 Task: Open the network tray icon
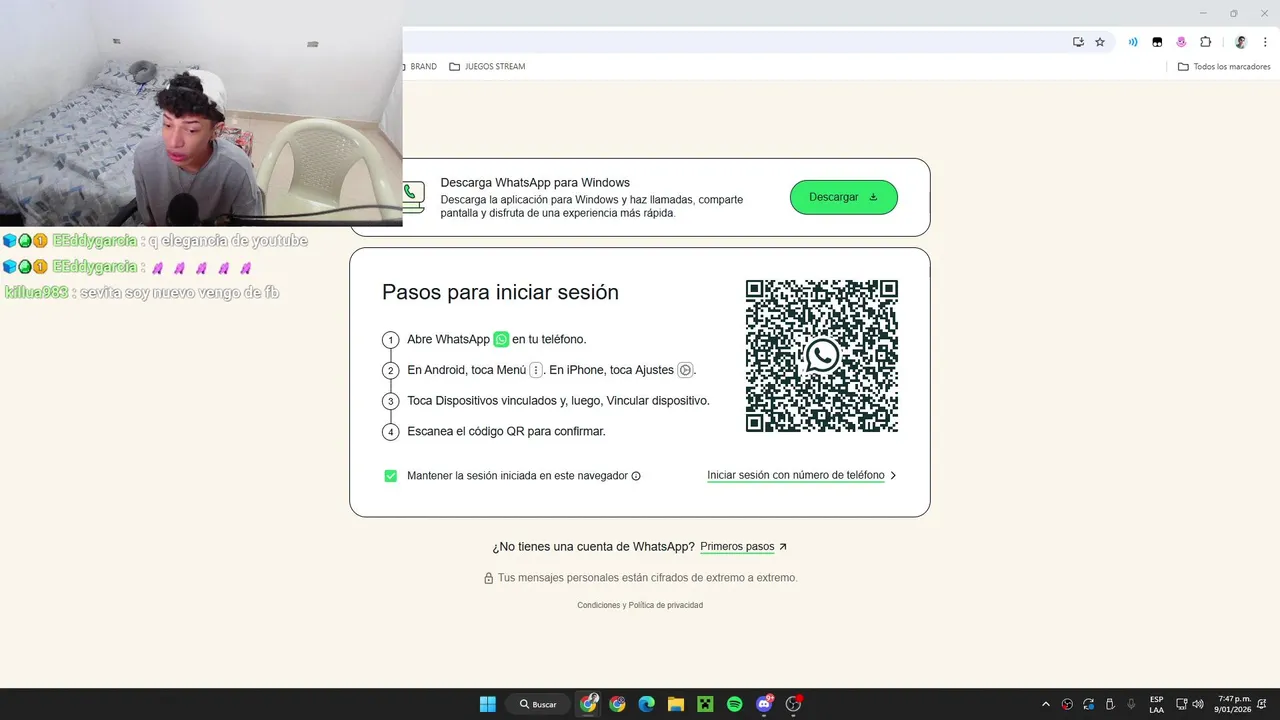[1181, 704]
